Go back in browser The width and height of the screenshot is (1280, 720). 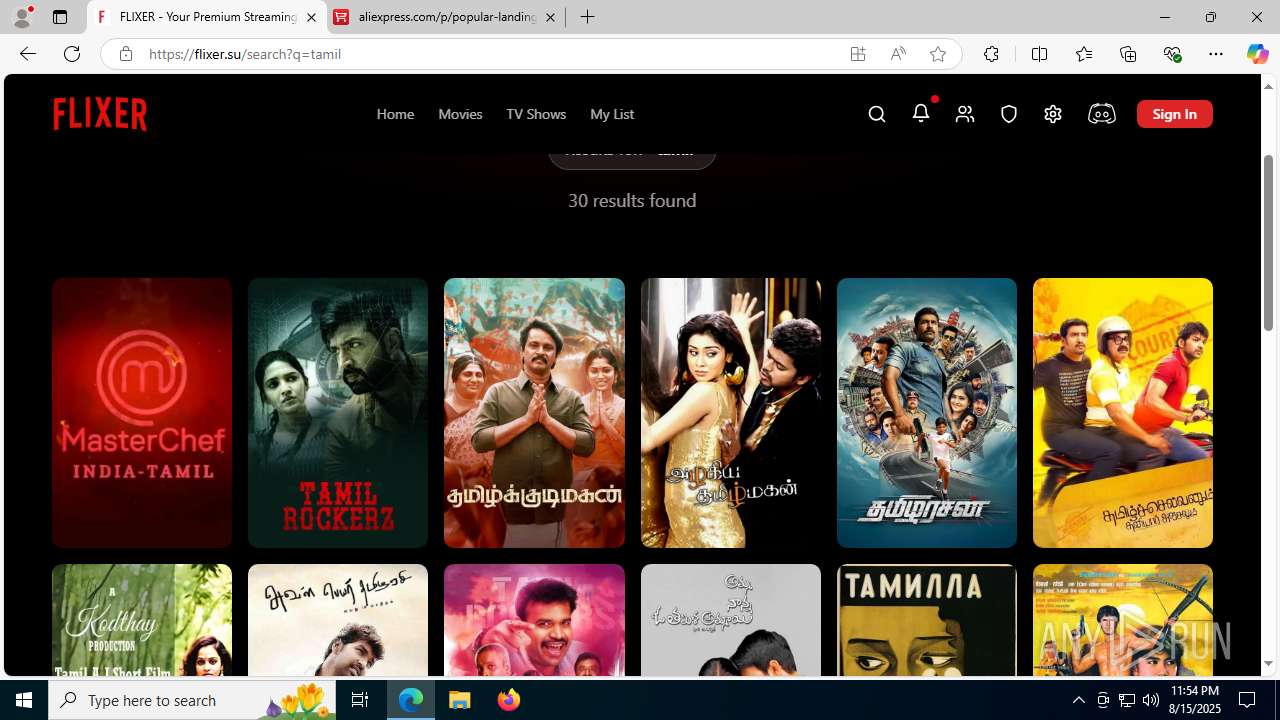click(x=28, y=54)
